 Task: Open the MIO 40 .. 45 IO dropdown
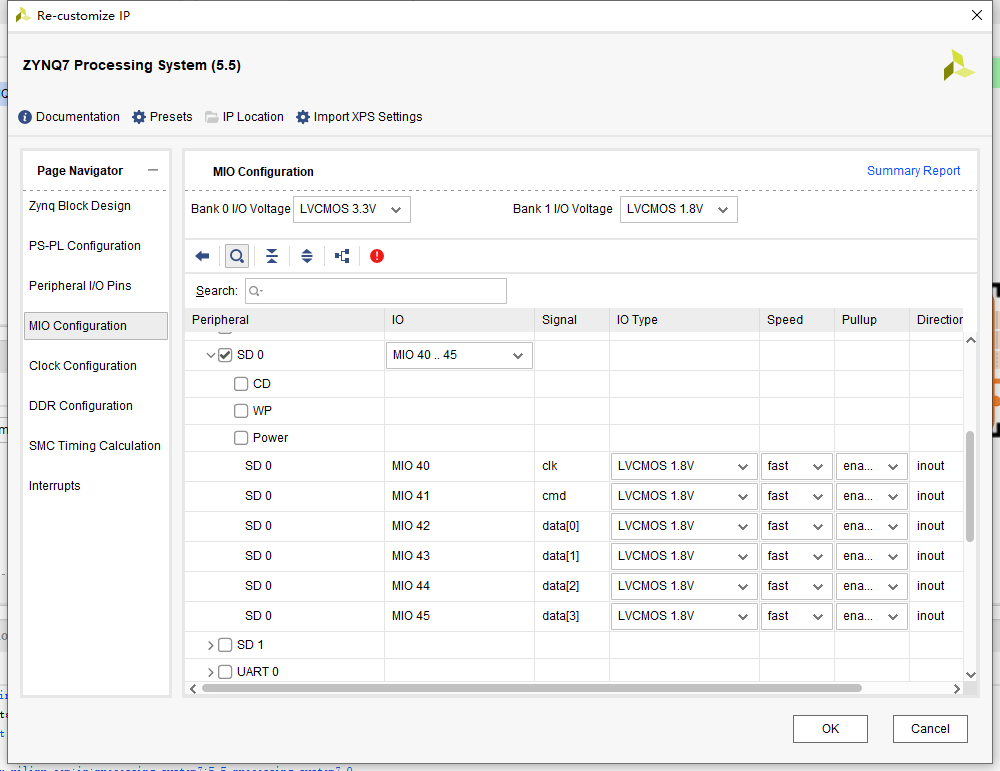click(x=459, y=355)
